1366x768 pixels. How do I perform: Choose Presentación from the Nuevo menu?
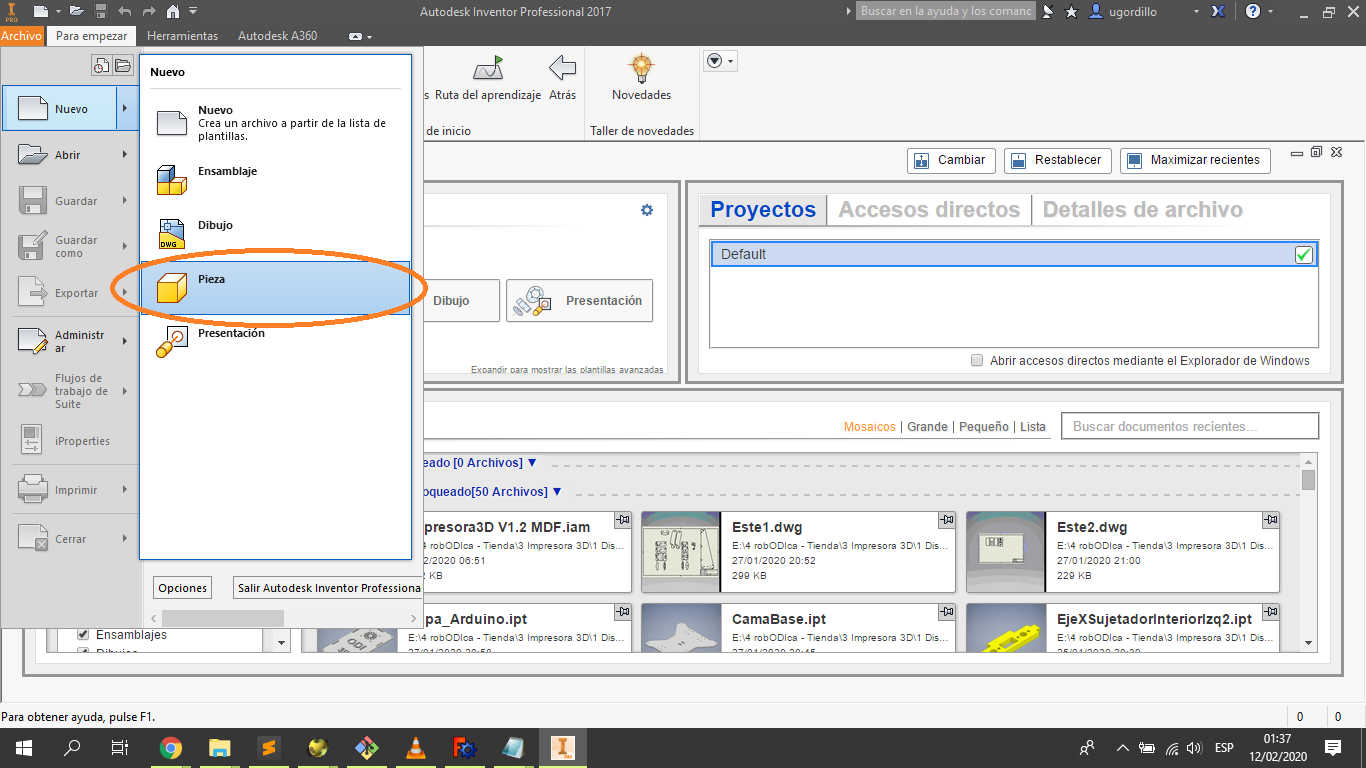(275, 343)
